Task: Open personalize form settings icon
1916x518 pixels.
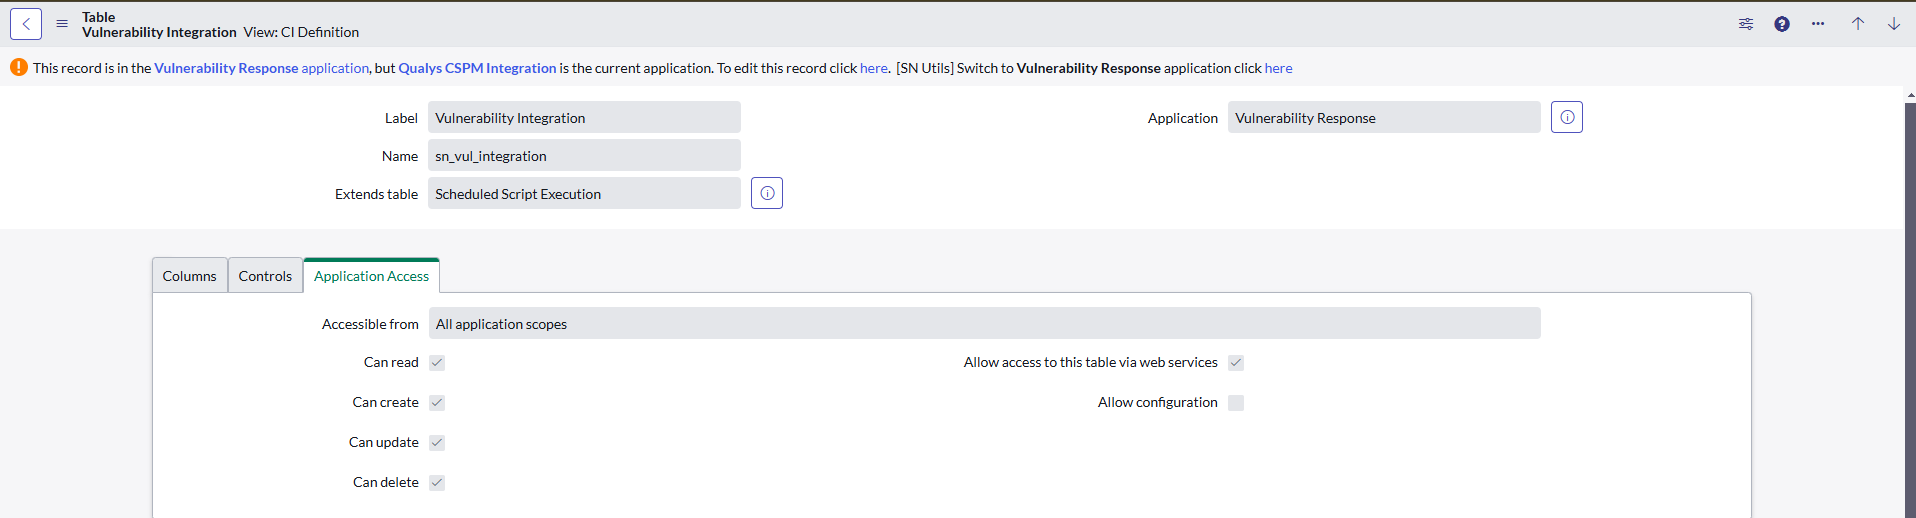Action: pos(1746,24)
